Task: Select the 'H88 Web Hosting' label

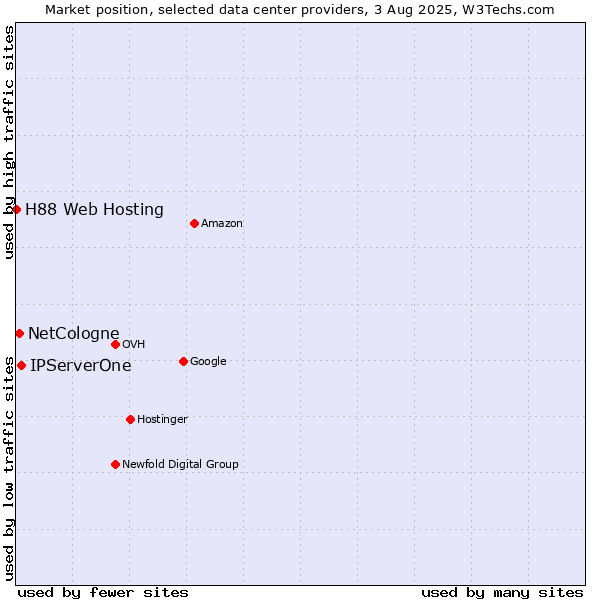Action: [95, 210]
